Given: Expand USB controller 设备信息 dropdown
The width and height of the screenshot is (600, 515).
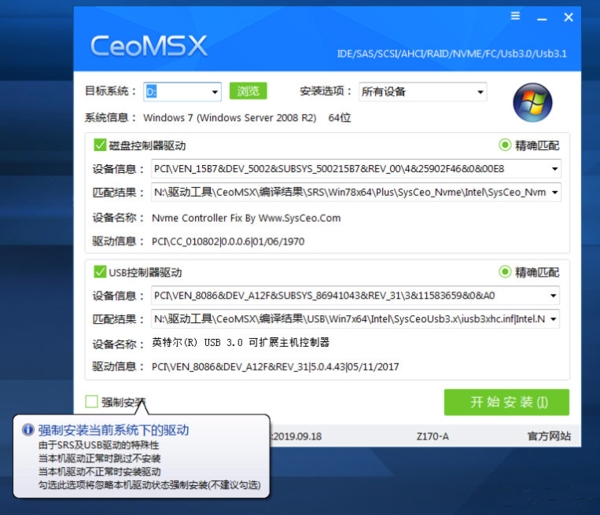Looking at the screenshot, I should [x=553, y=295].
